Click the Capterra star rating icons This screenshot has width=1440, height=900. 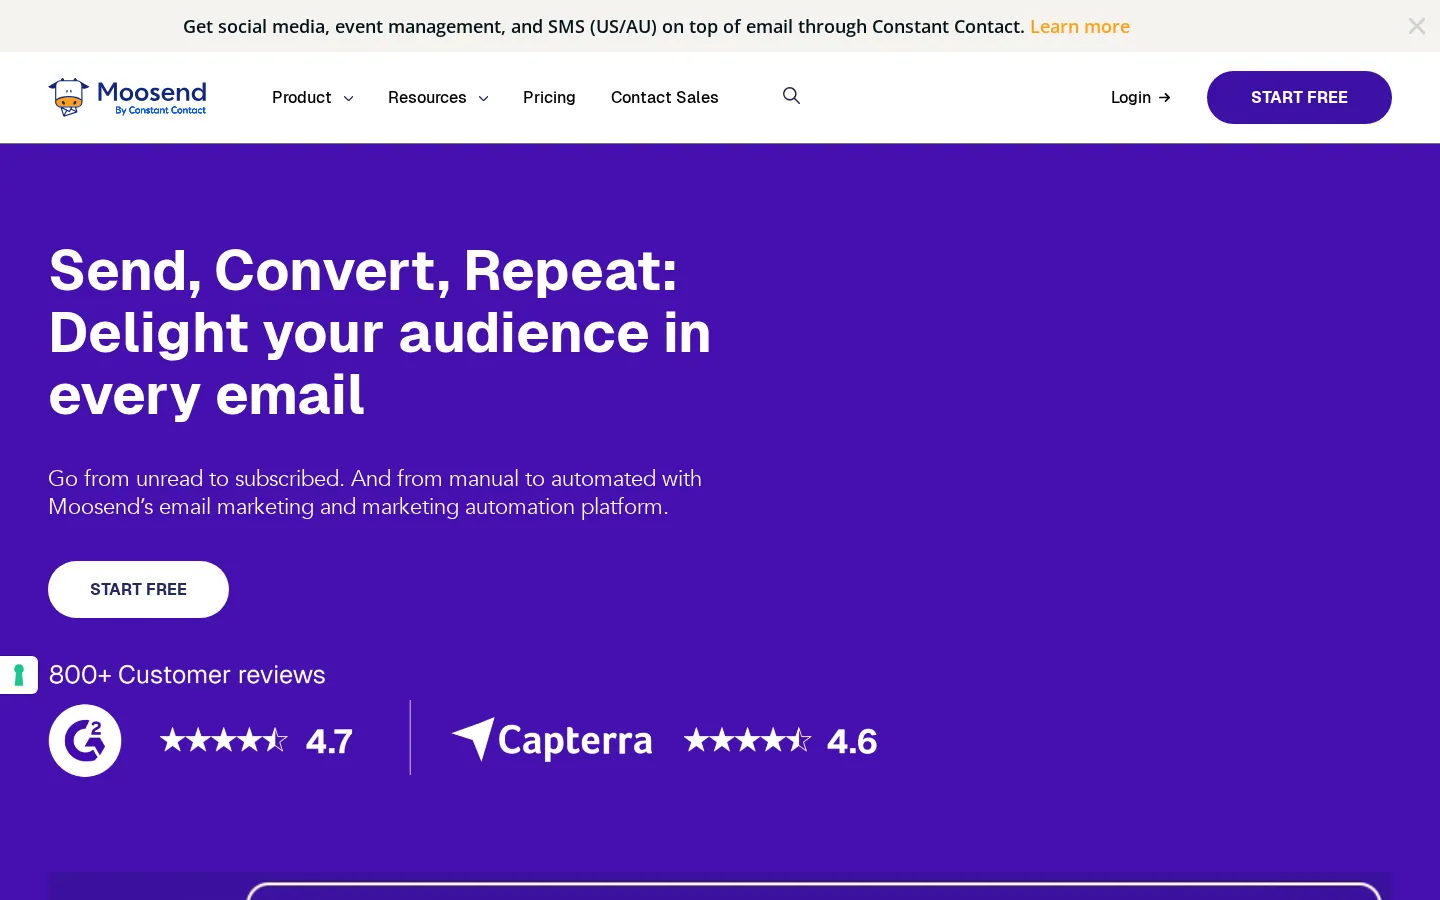[747, 740]
